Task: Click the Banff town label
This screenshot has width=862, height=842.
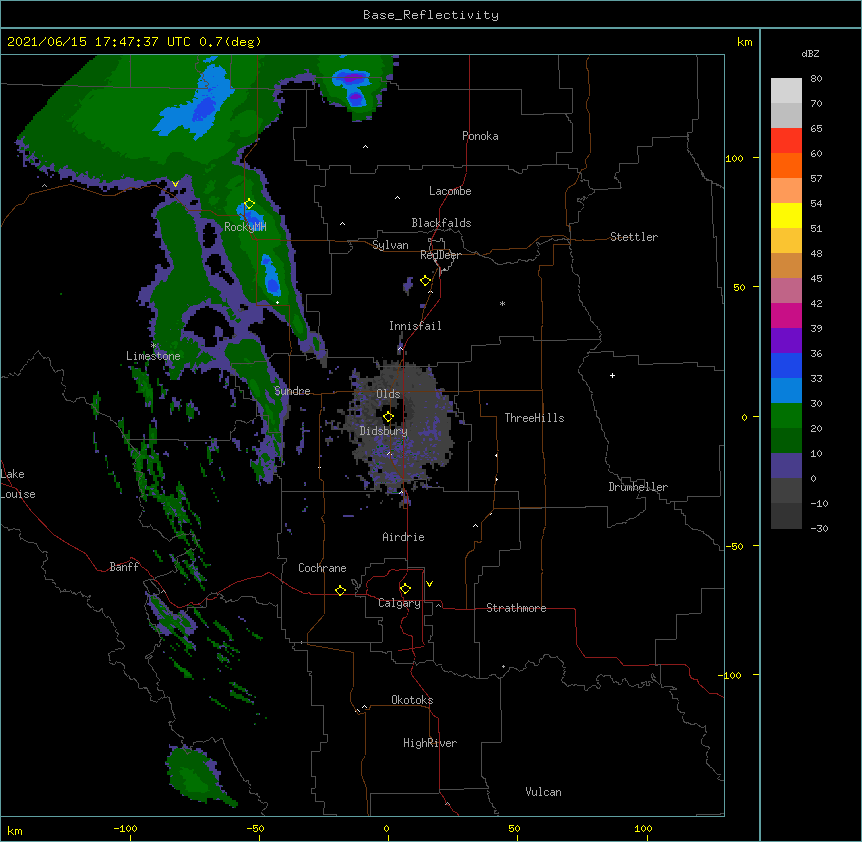Action: (124, 567)
